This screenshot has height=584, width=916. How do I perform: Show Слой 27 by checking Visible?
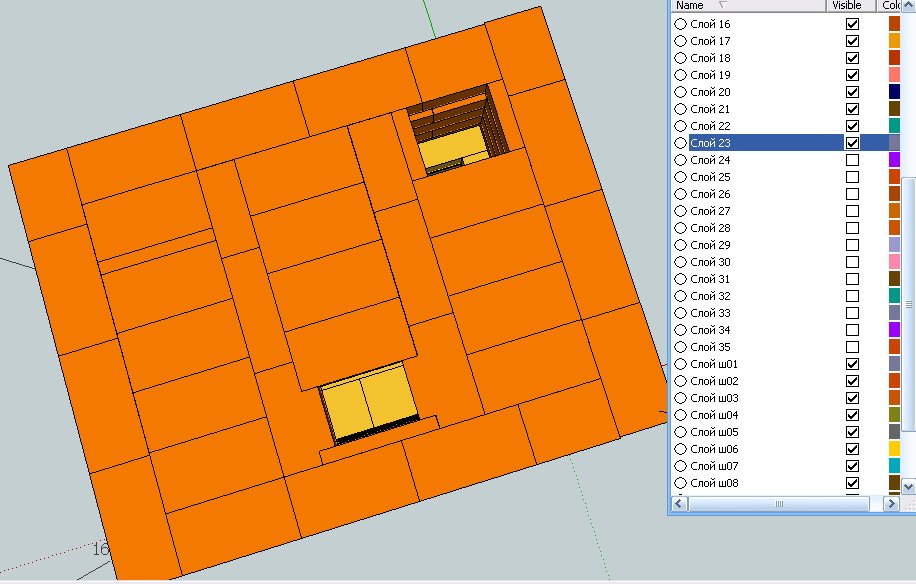click(x=853, y=211)
